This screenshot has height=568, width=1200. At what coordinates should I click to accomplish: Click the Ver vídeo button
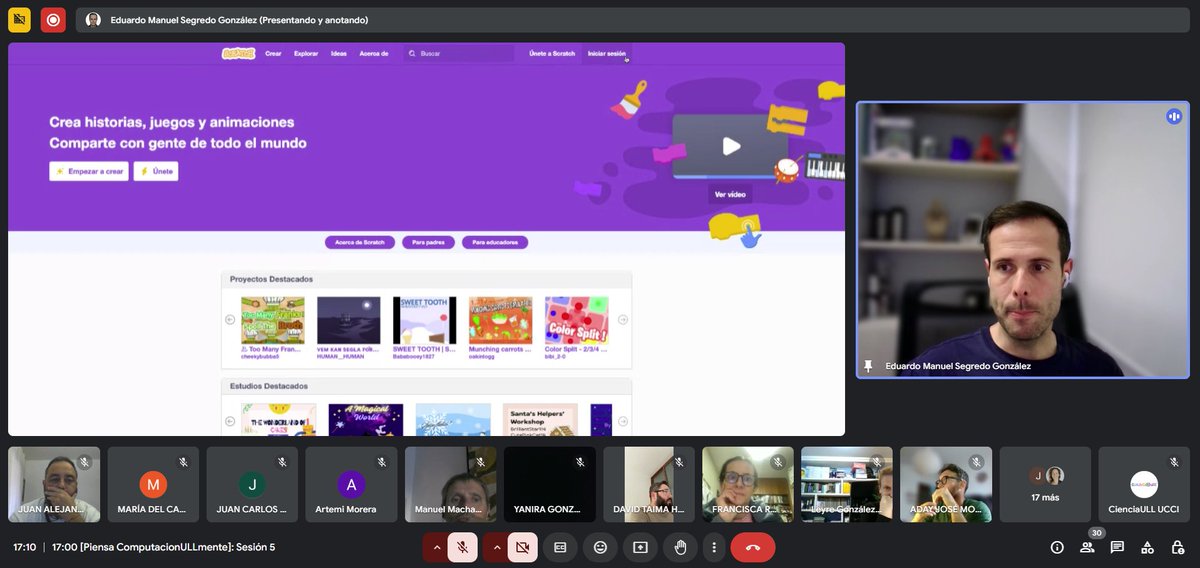(x=731, y=195)
